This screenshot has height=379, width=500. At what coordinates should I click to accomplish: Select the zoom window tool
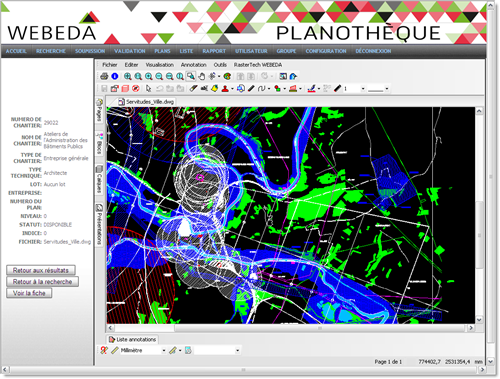[191, 76]
